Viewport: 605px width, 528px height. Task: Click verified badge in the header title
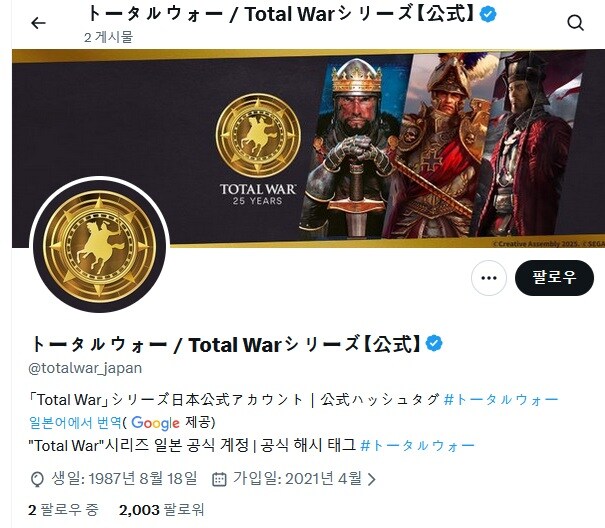click(x=488, y=14)
